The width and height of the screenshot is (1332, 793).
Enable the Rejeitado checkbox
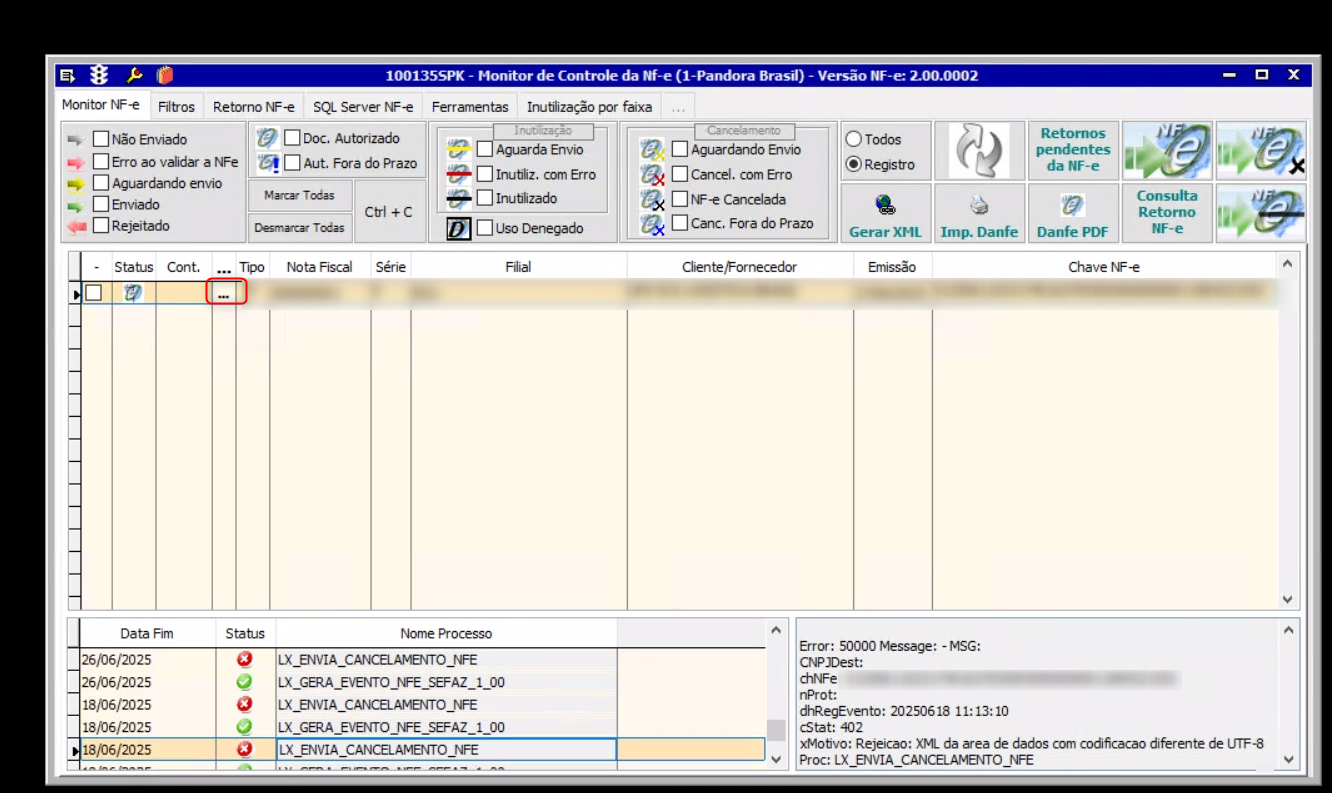coord(101,226)
